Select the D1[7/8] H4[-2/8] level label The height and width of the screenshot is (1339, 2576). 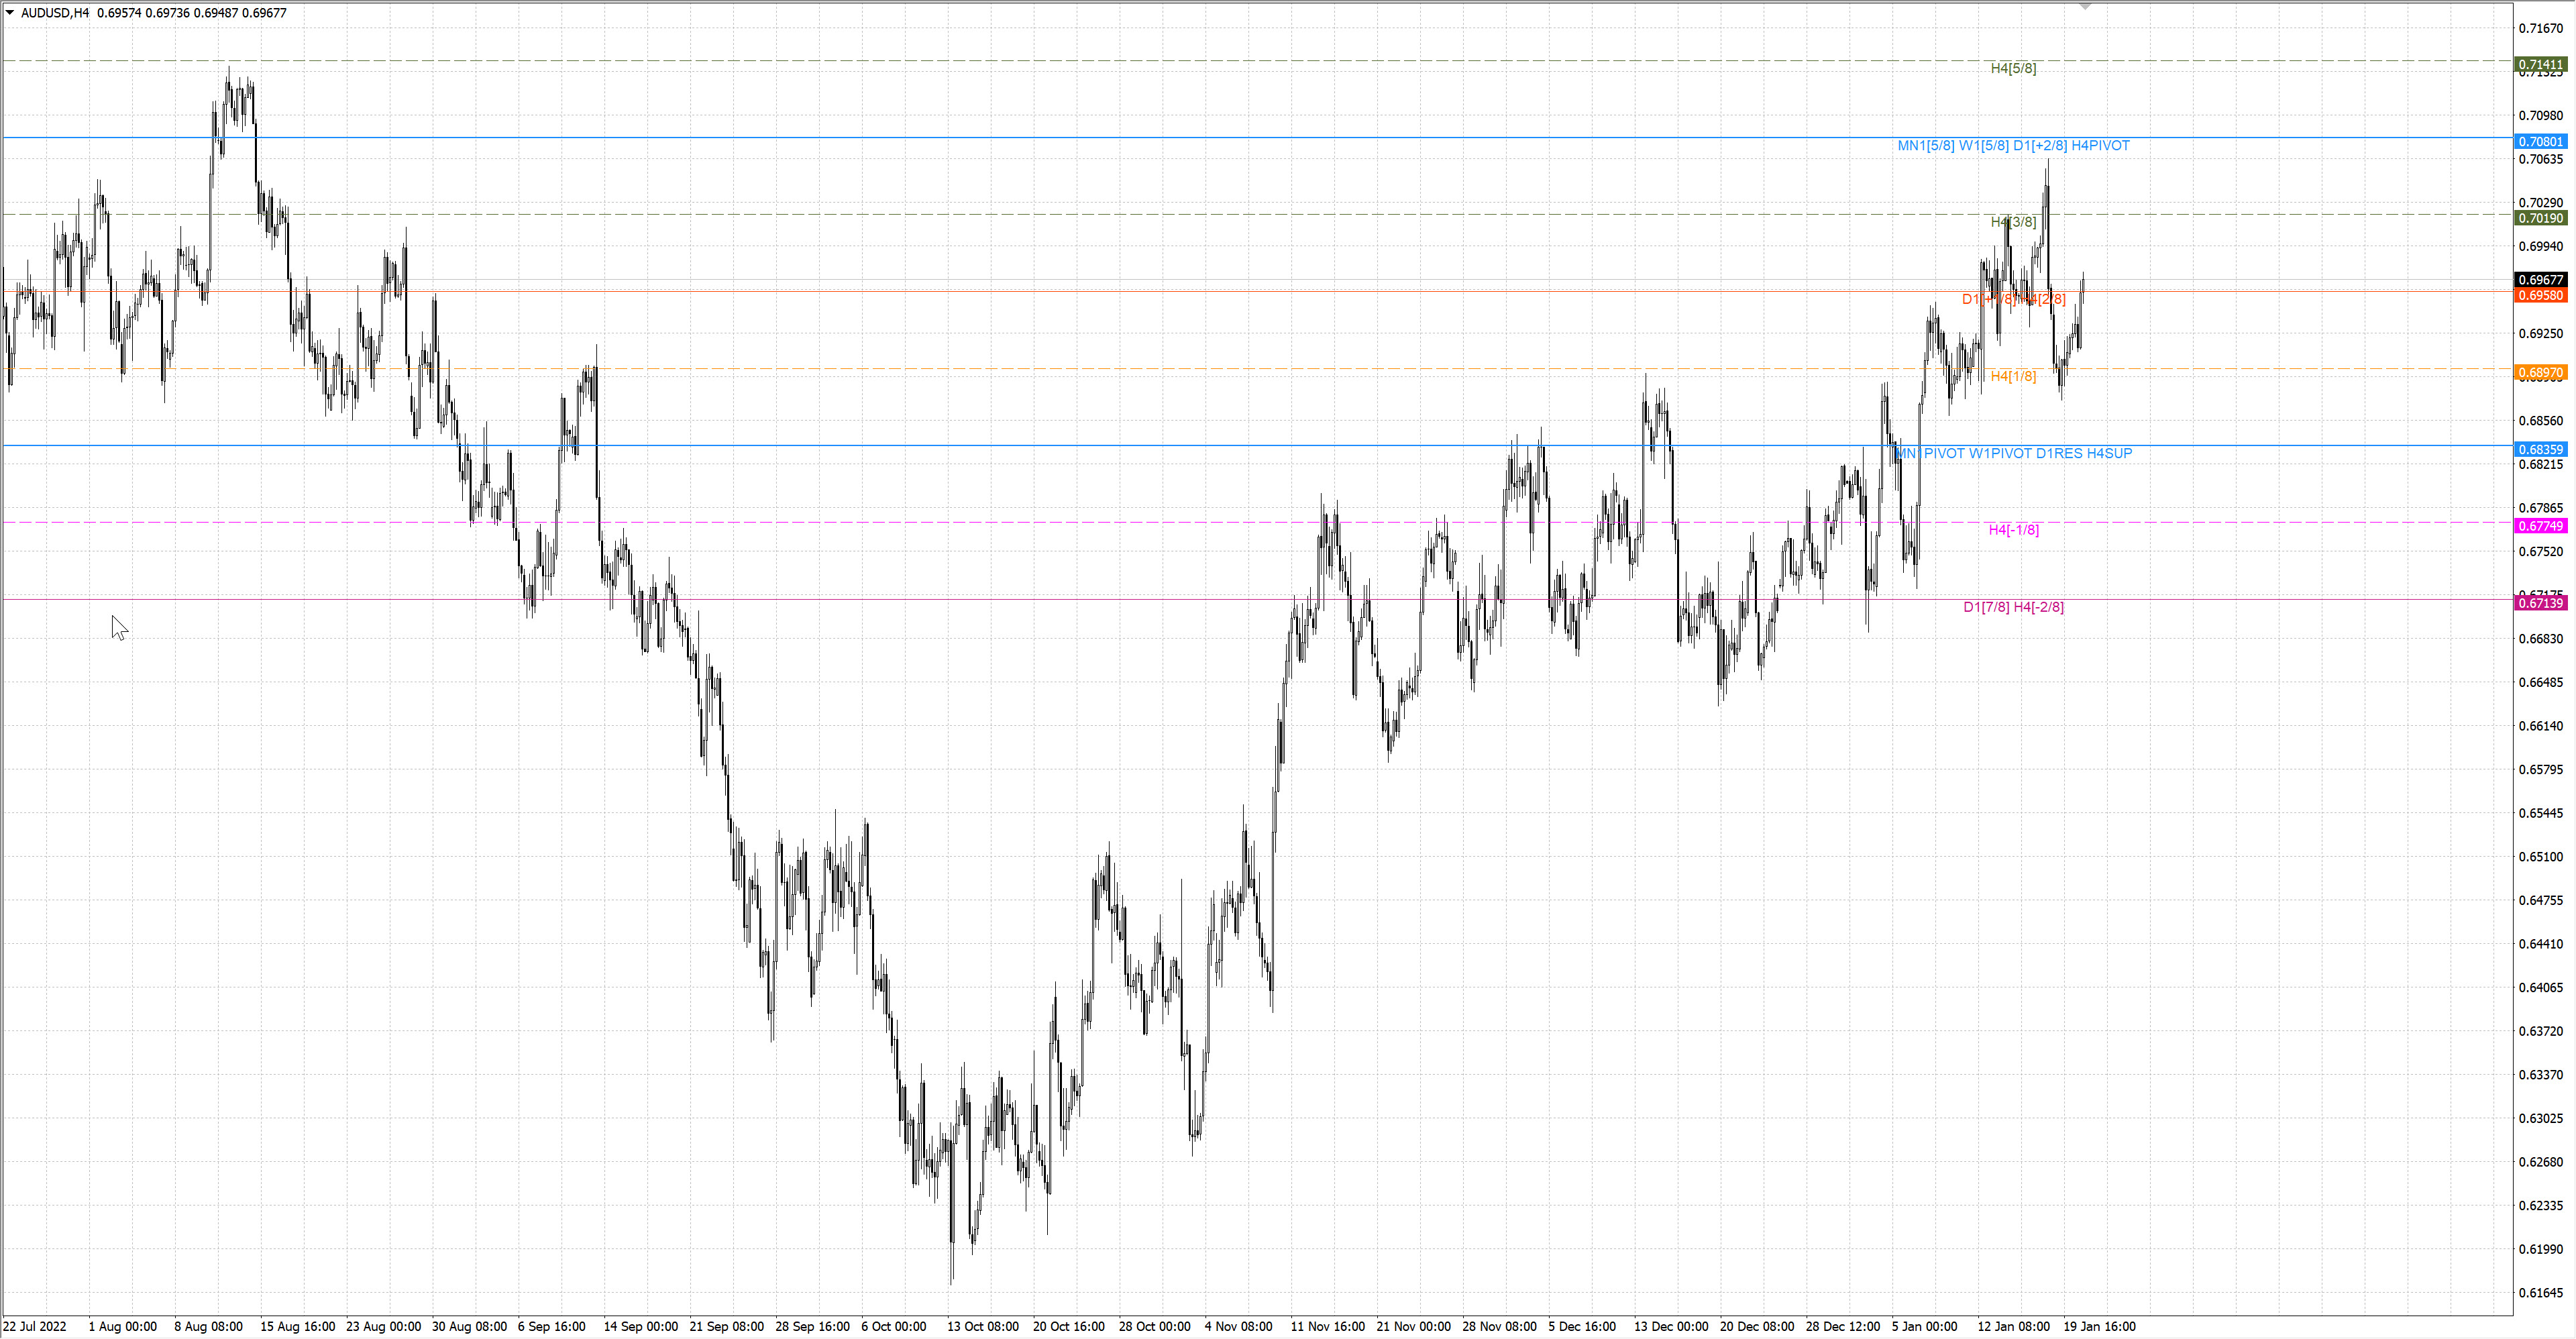click(x=2013, y=607)
